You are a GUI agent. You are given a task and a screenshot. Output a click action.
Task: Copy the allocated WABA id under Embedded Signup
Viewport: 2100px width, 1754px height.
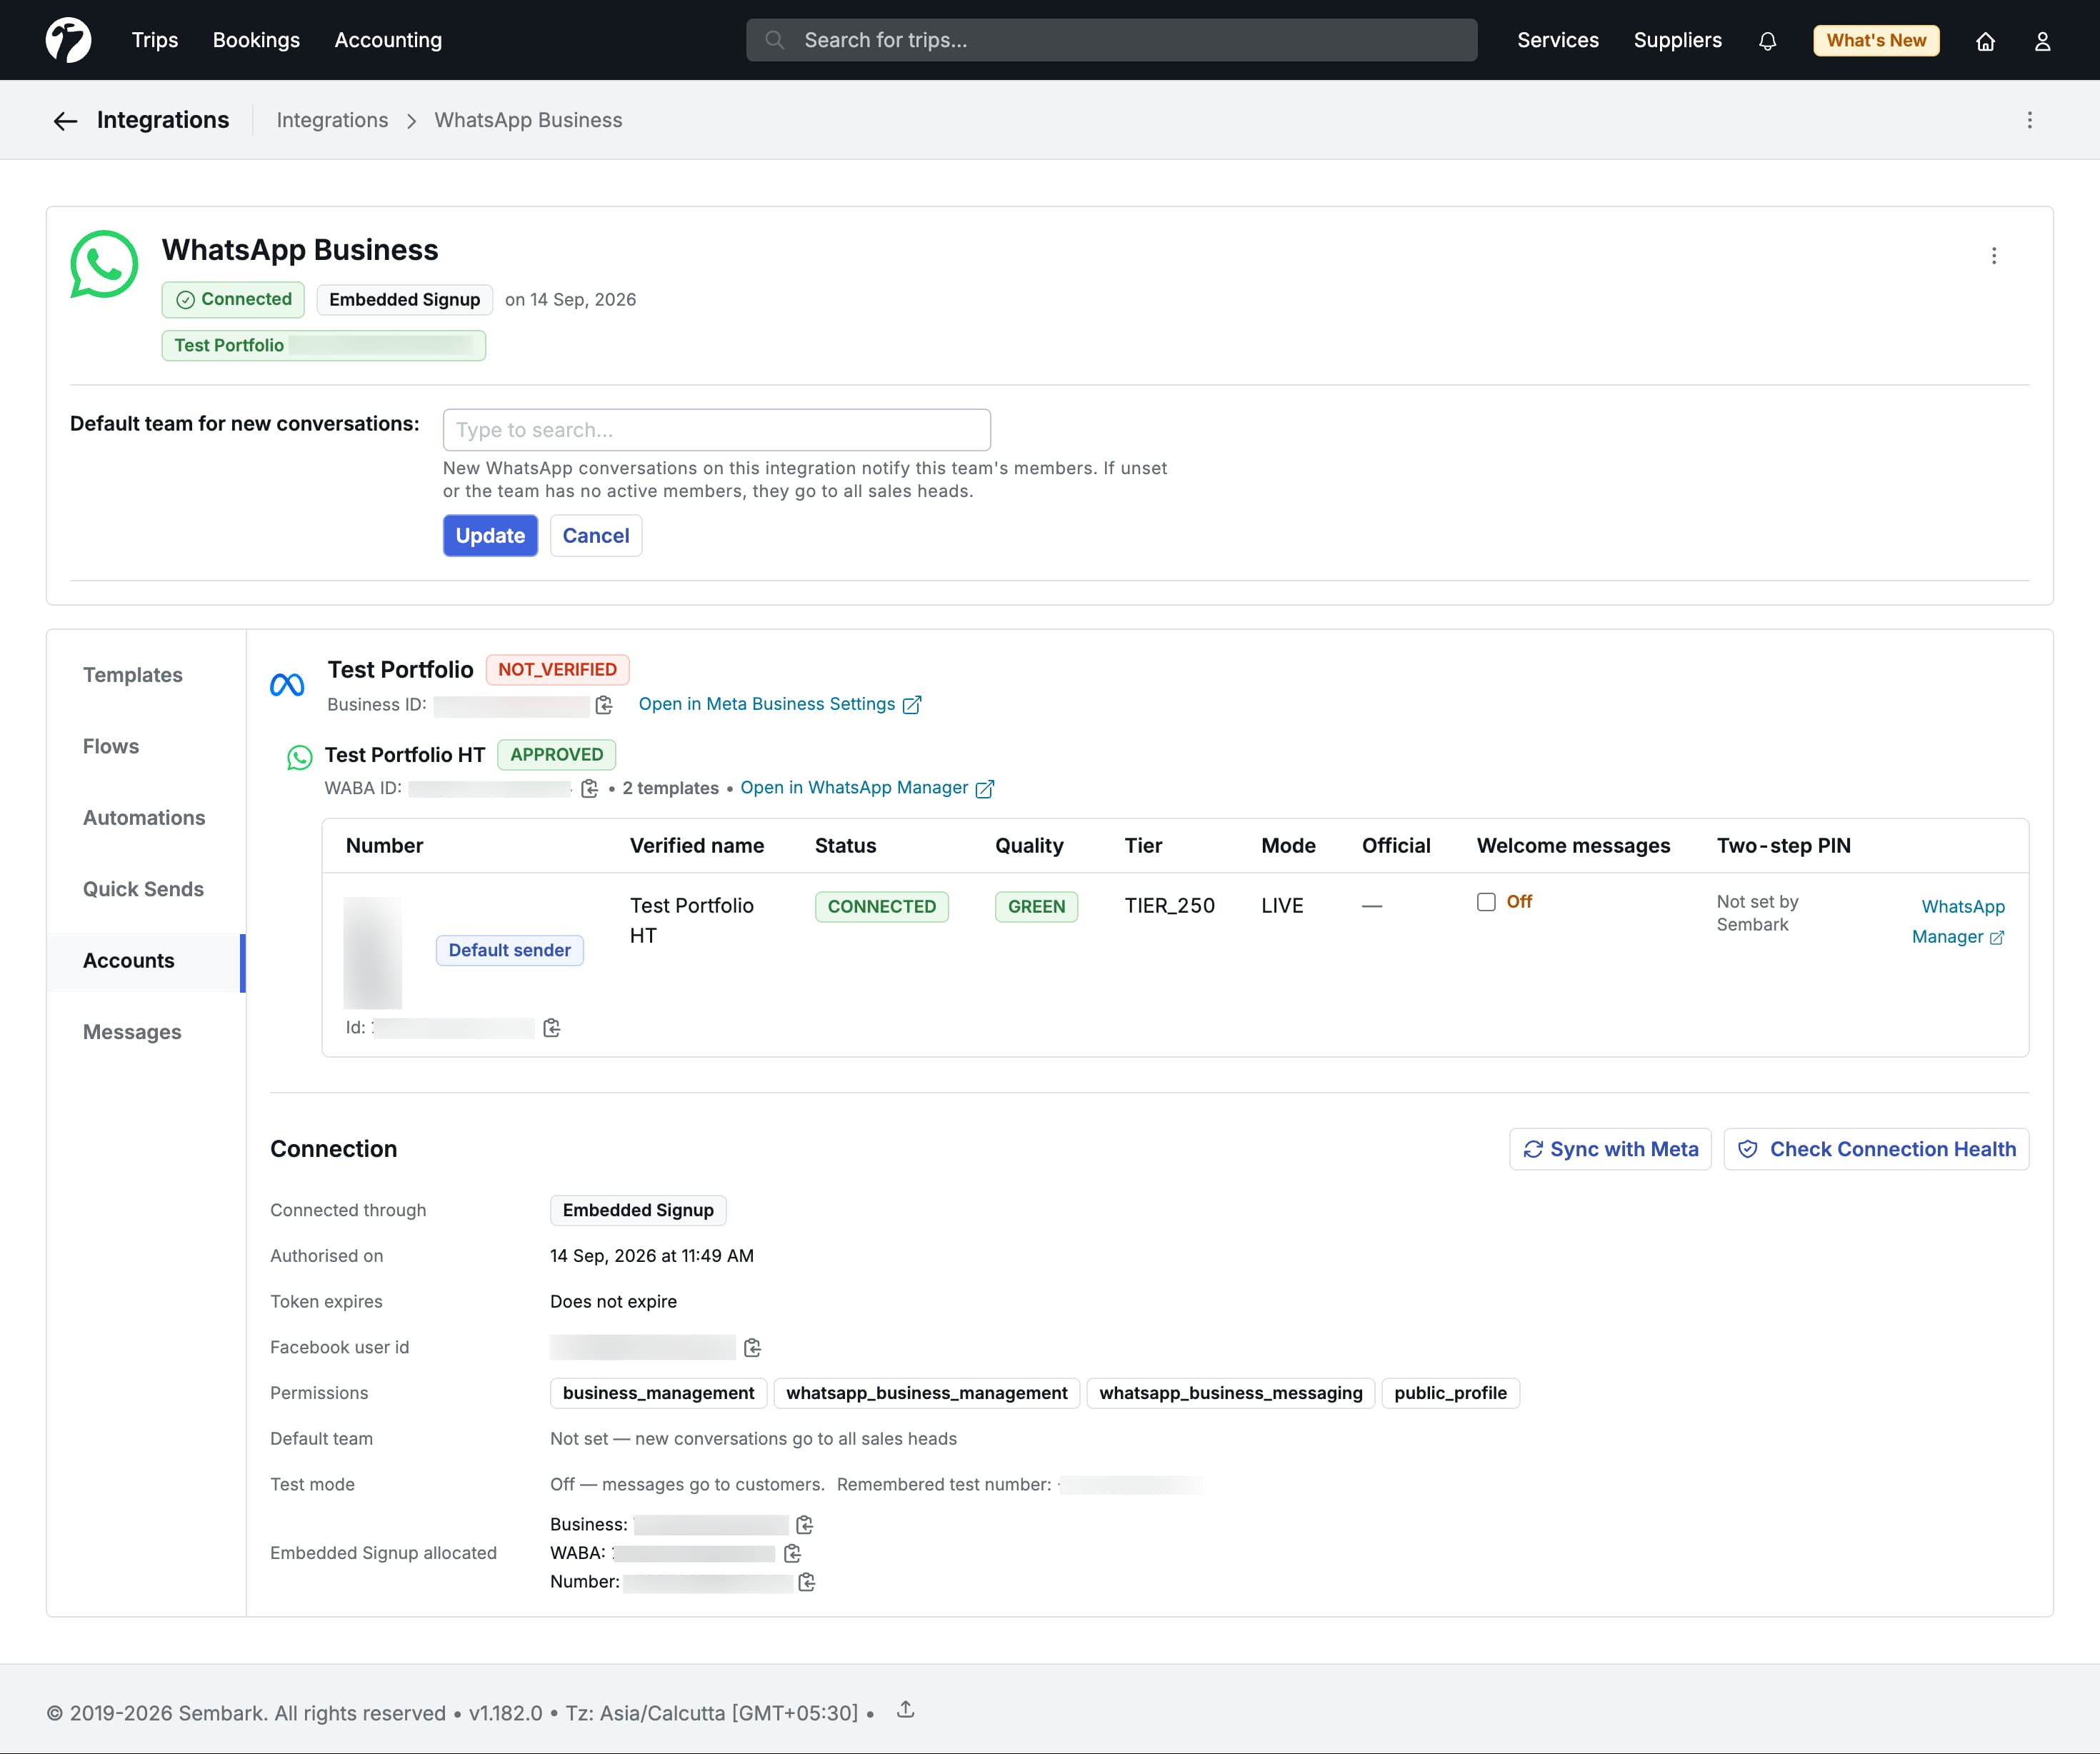(792, 1554)
